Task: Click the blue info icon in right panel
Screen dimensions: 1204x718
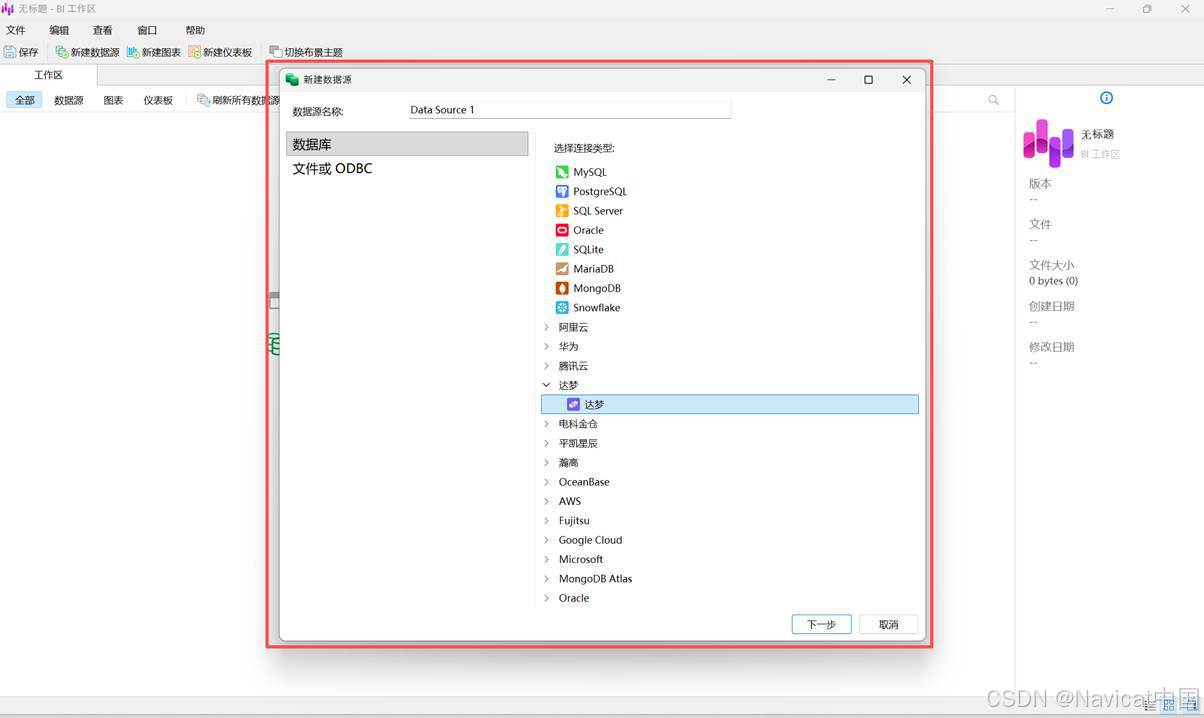Action: click(x=1106, y=98)
